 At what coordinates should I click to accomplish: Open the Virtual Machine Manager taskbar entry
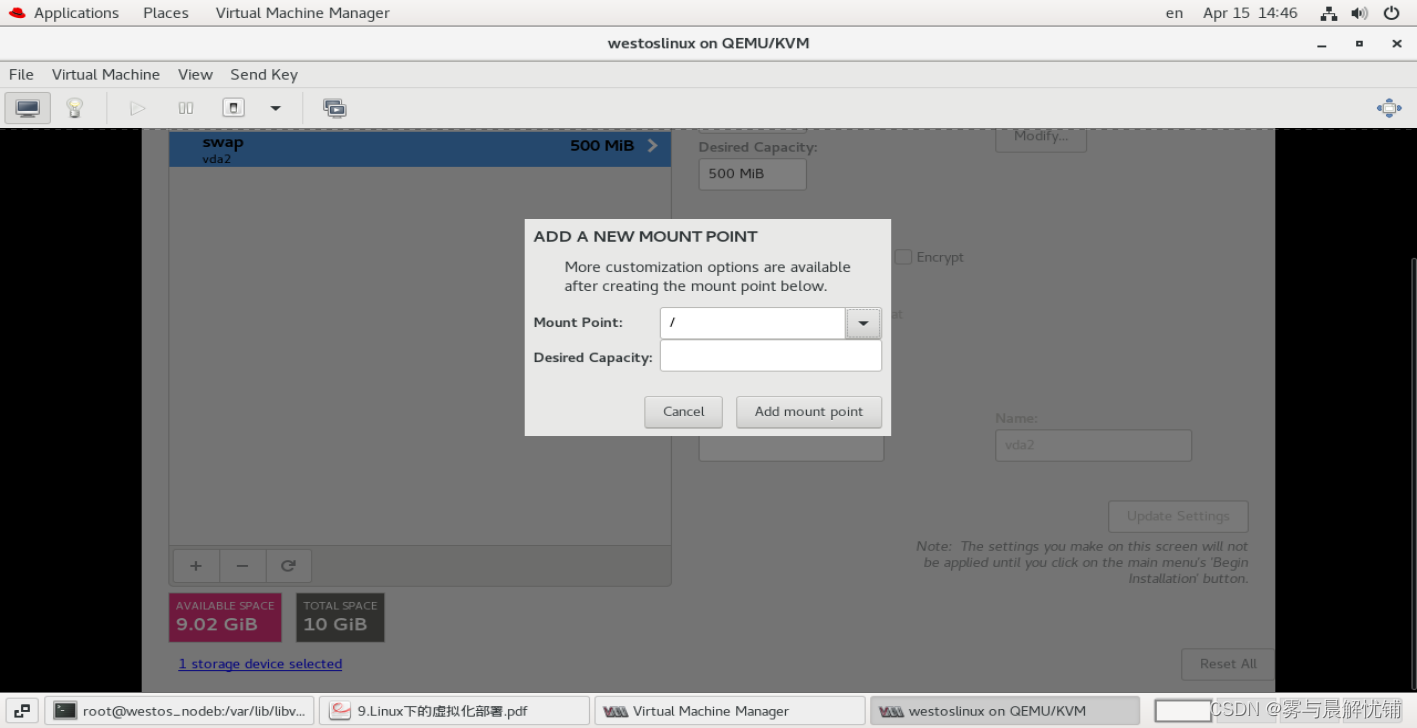click(x=729, y=710)
